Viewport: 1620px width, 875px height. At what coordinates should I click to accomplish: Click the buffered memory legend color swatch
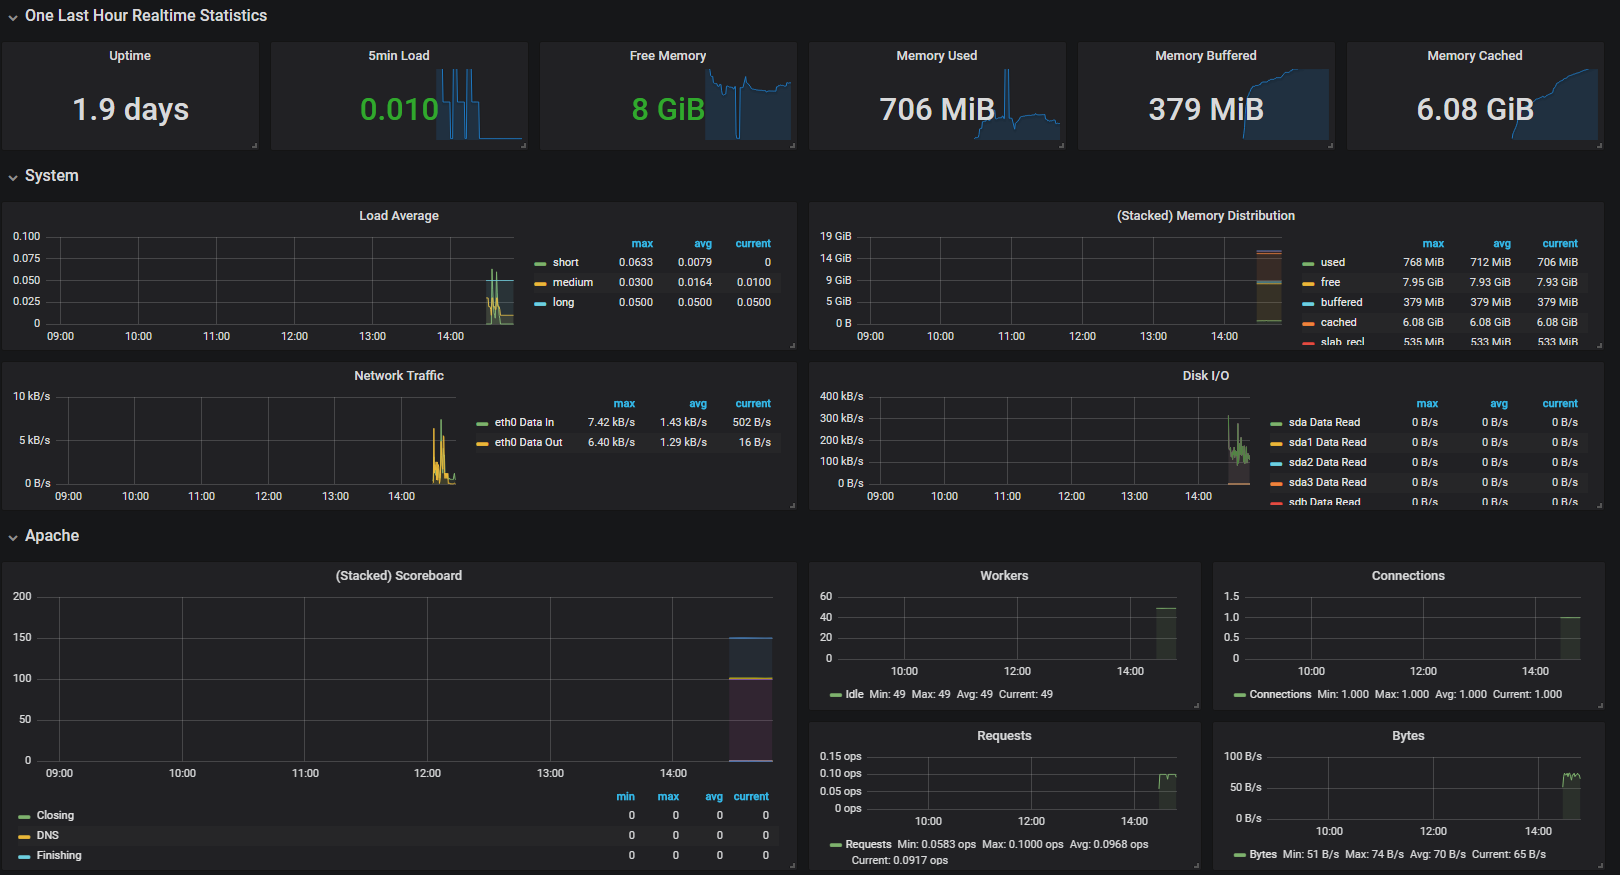coord(1308,303)
